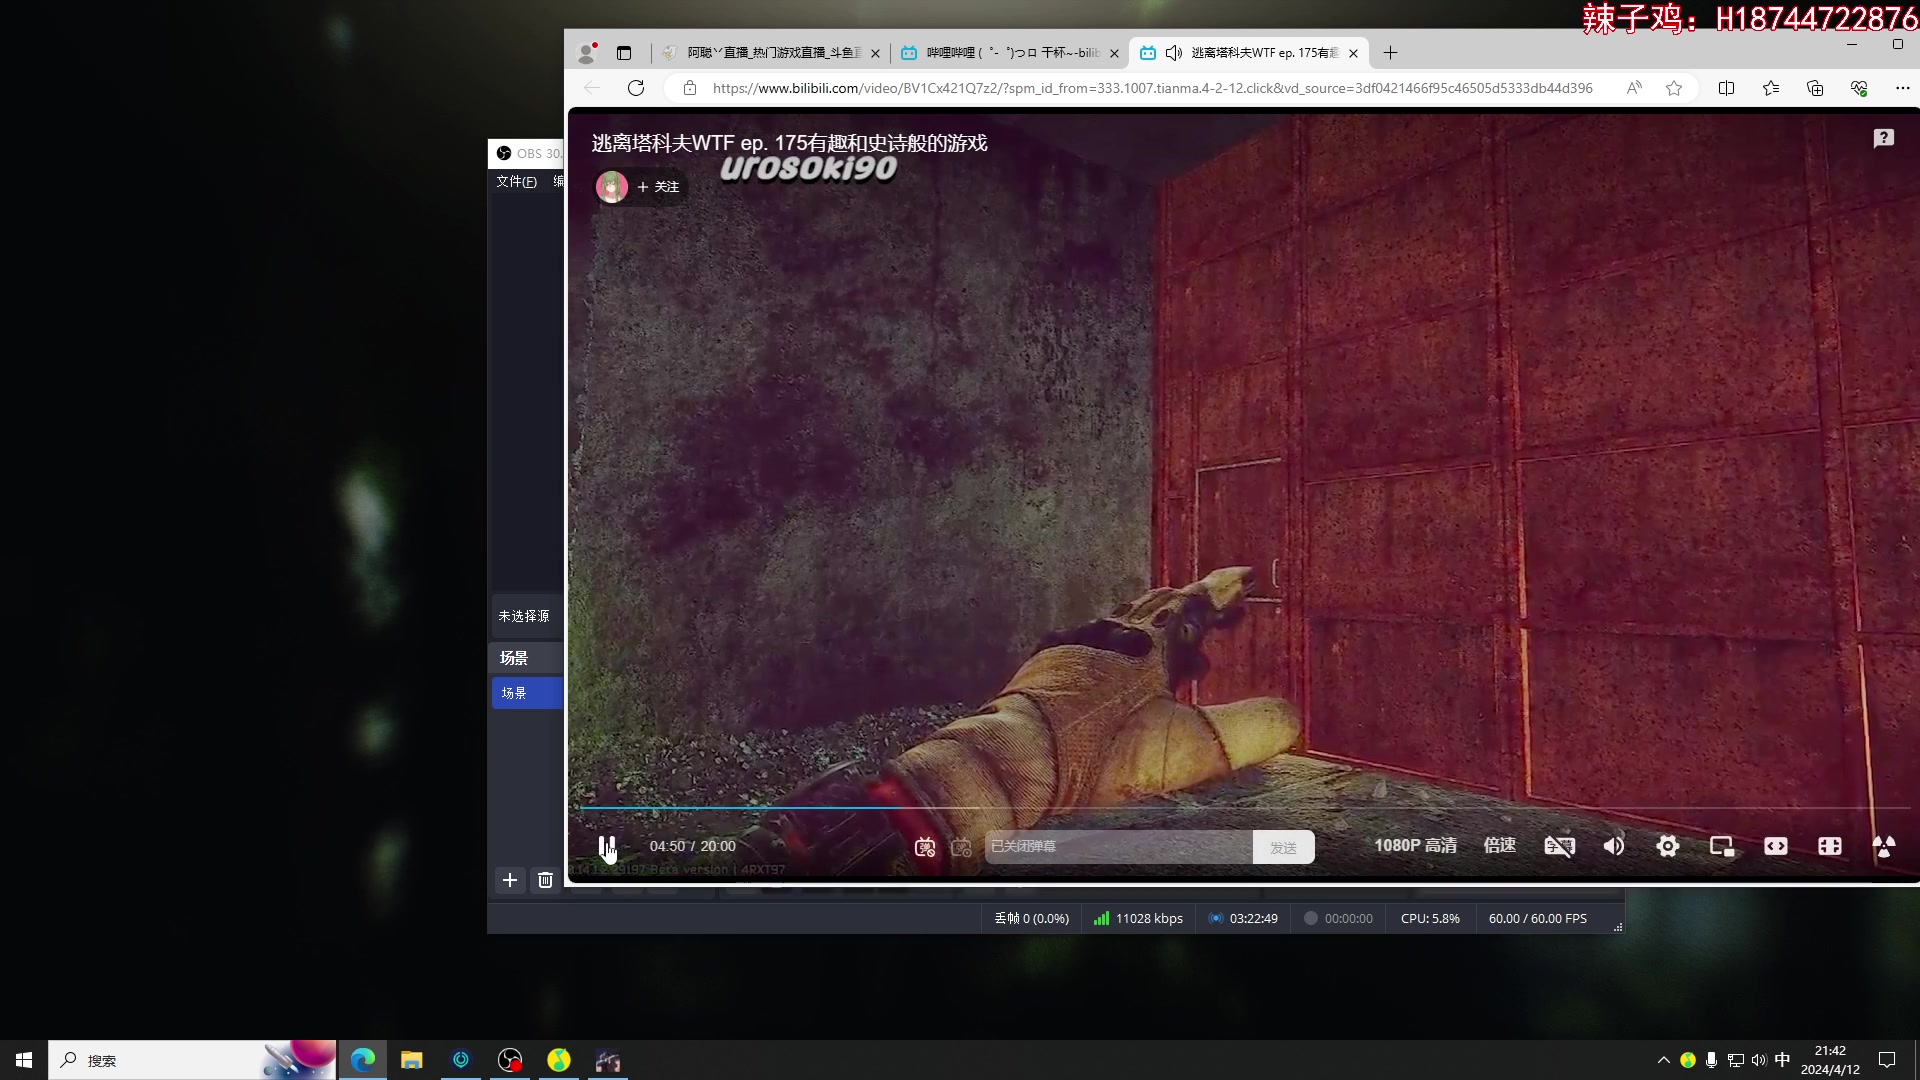Open the player settings gear
The height and width of the screenshot is (1080, 1920).
1668,847
